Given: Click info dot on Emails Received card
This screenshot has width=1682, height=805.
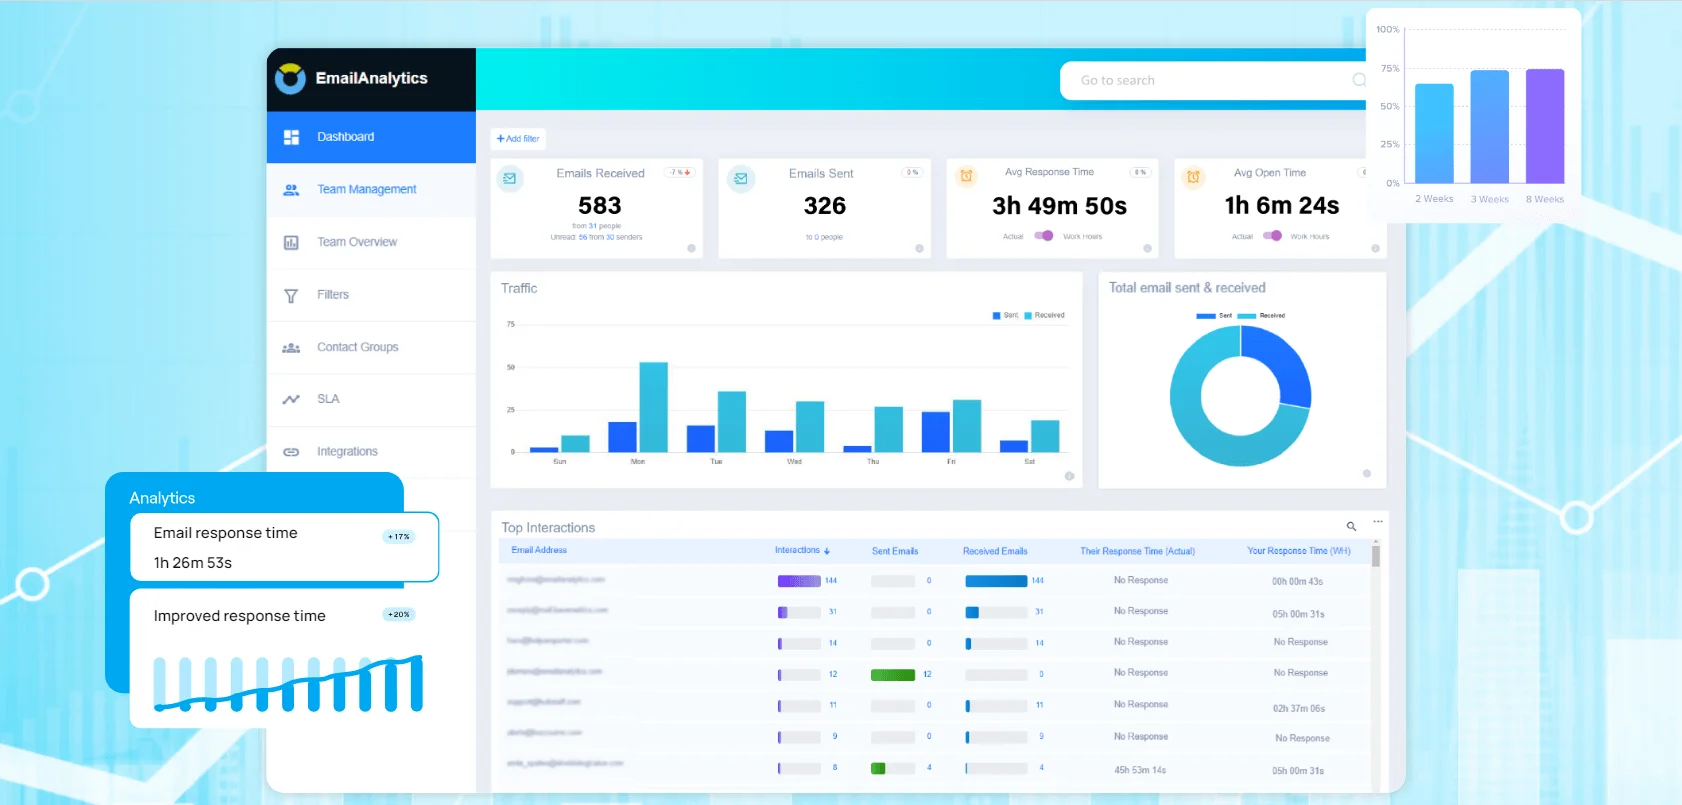Looking at the screenshot, I should tap(691, 248).
